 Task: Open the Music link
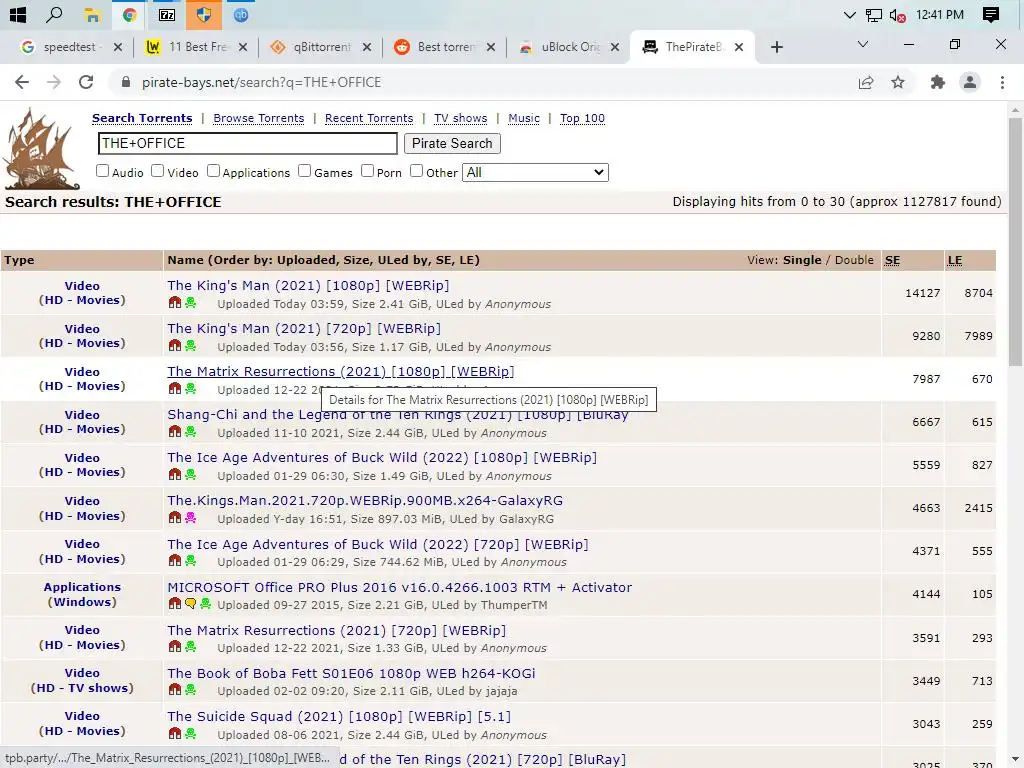click(x=524, y=118)
